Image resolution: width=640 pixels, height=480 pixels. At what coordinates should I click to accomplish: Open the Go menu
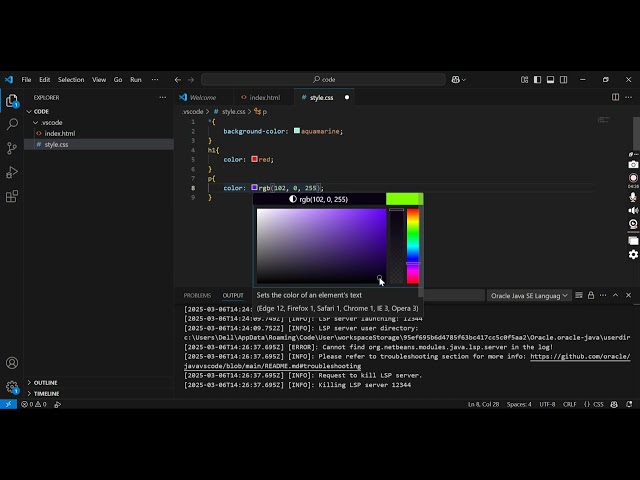pyautogui.click(x=118, y=80)
